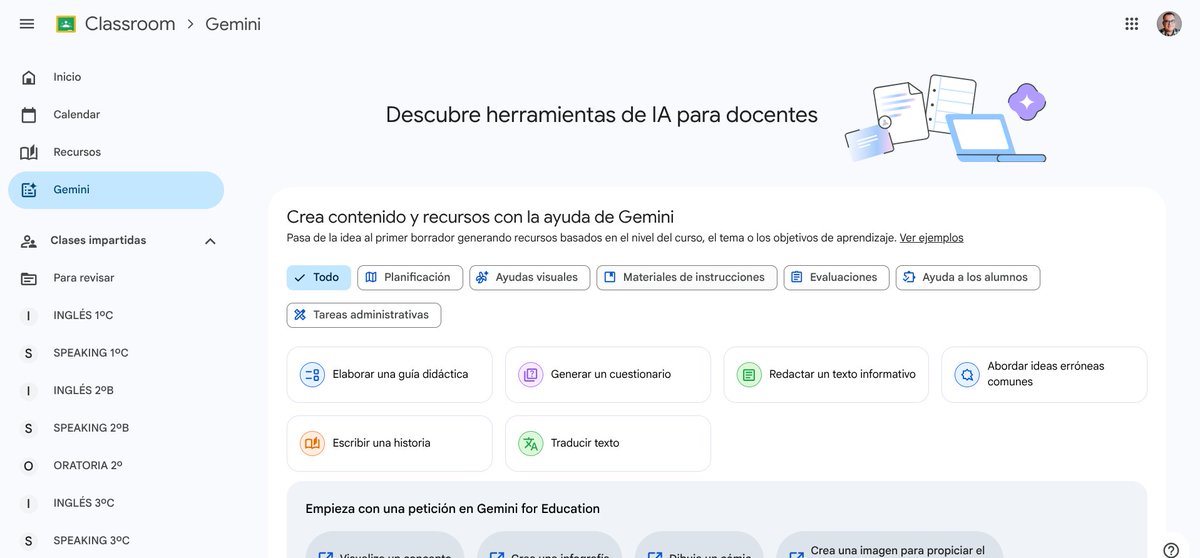Open the ORATORIA 2º class
Viewport: 1200px width, 558px height.
tap(116, 466)
